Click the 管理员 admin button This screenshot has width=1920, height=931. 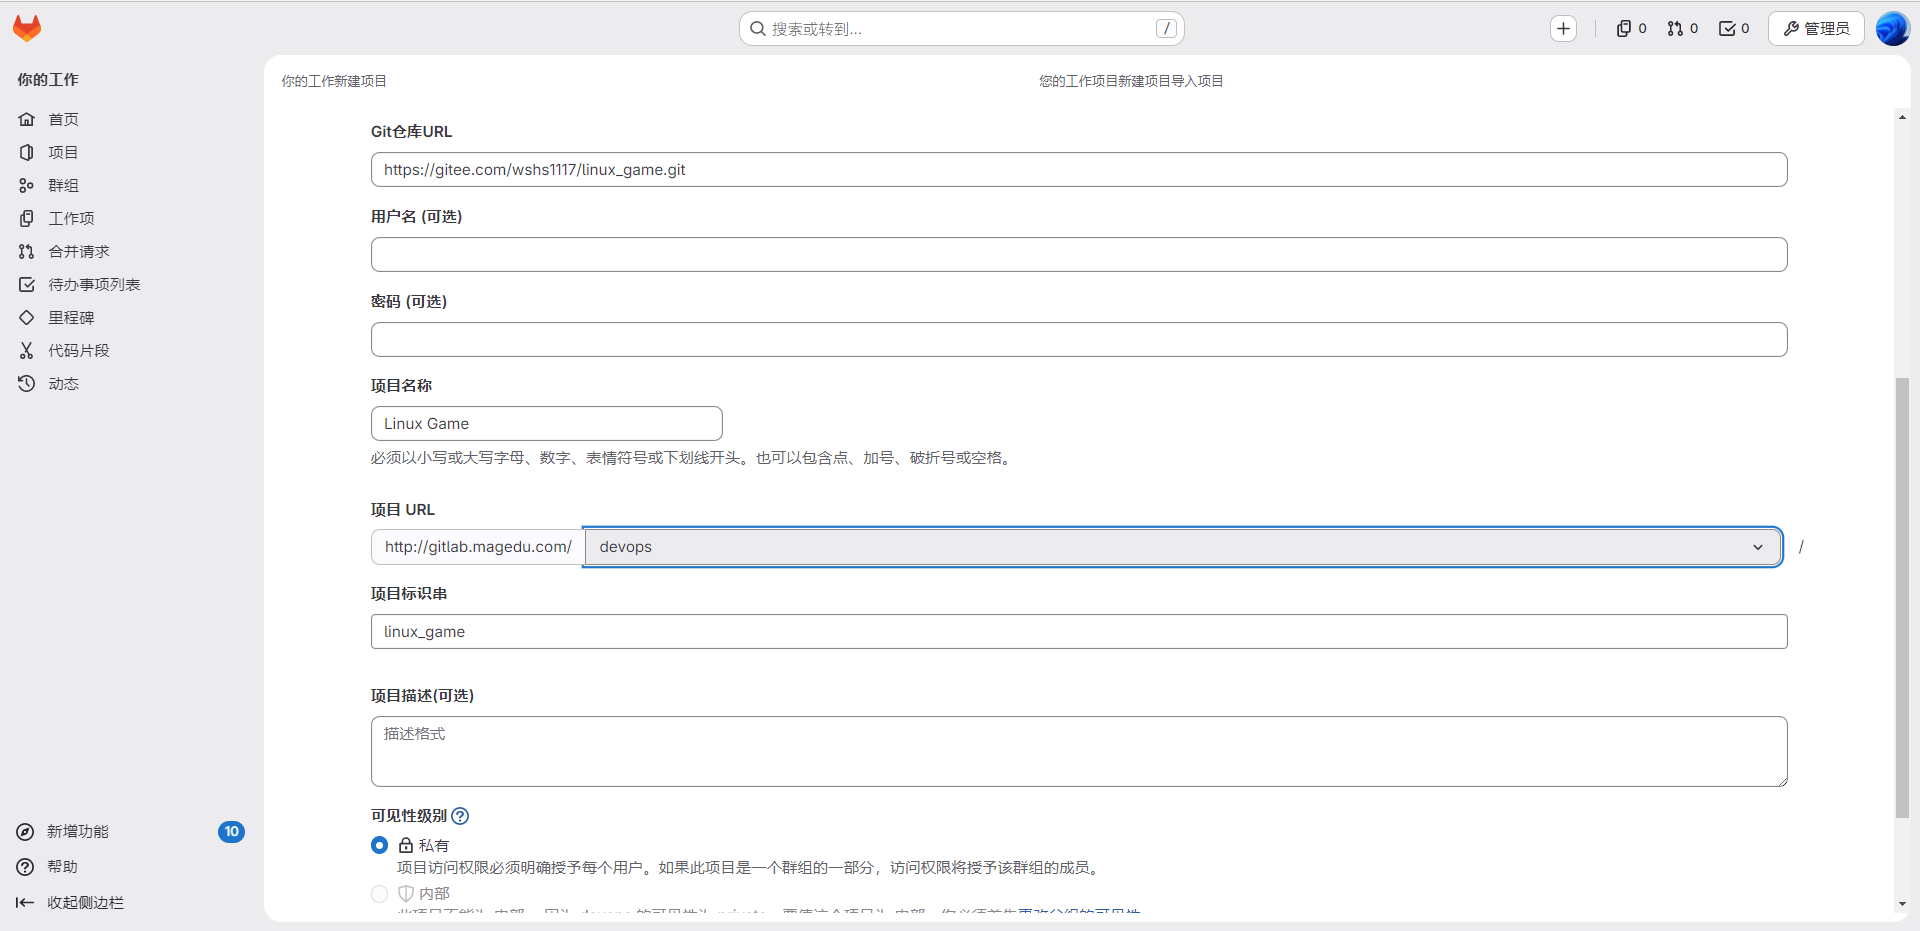(1816, 29)
